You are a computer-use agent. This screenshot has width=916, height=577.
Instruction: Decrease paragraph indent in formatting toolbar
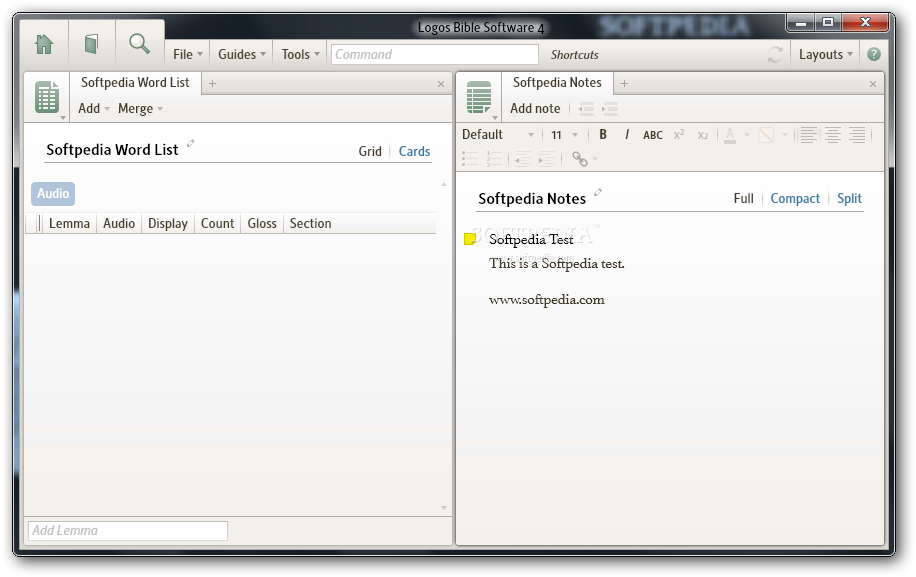pyautogui.click(x=522, y=159)
